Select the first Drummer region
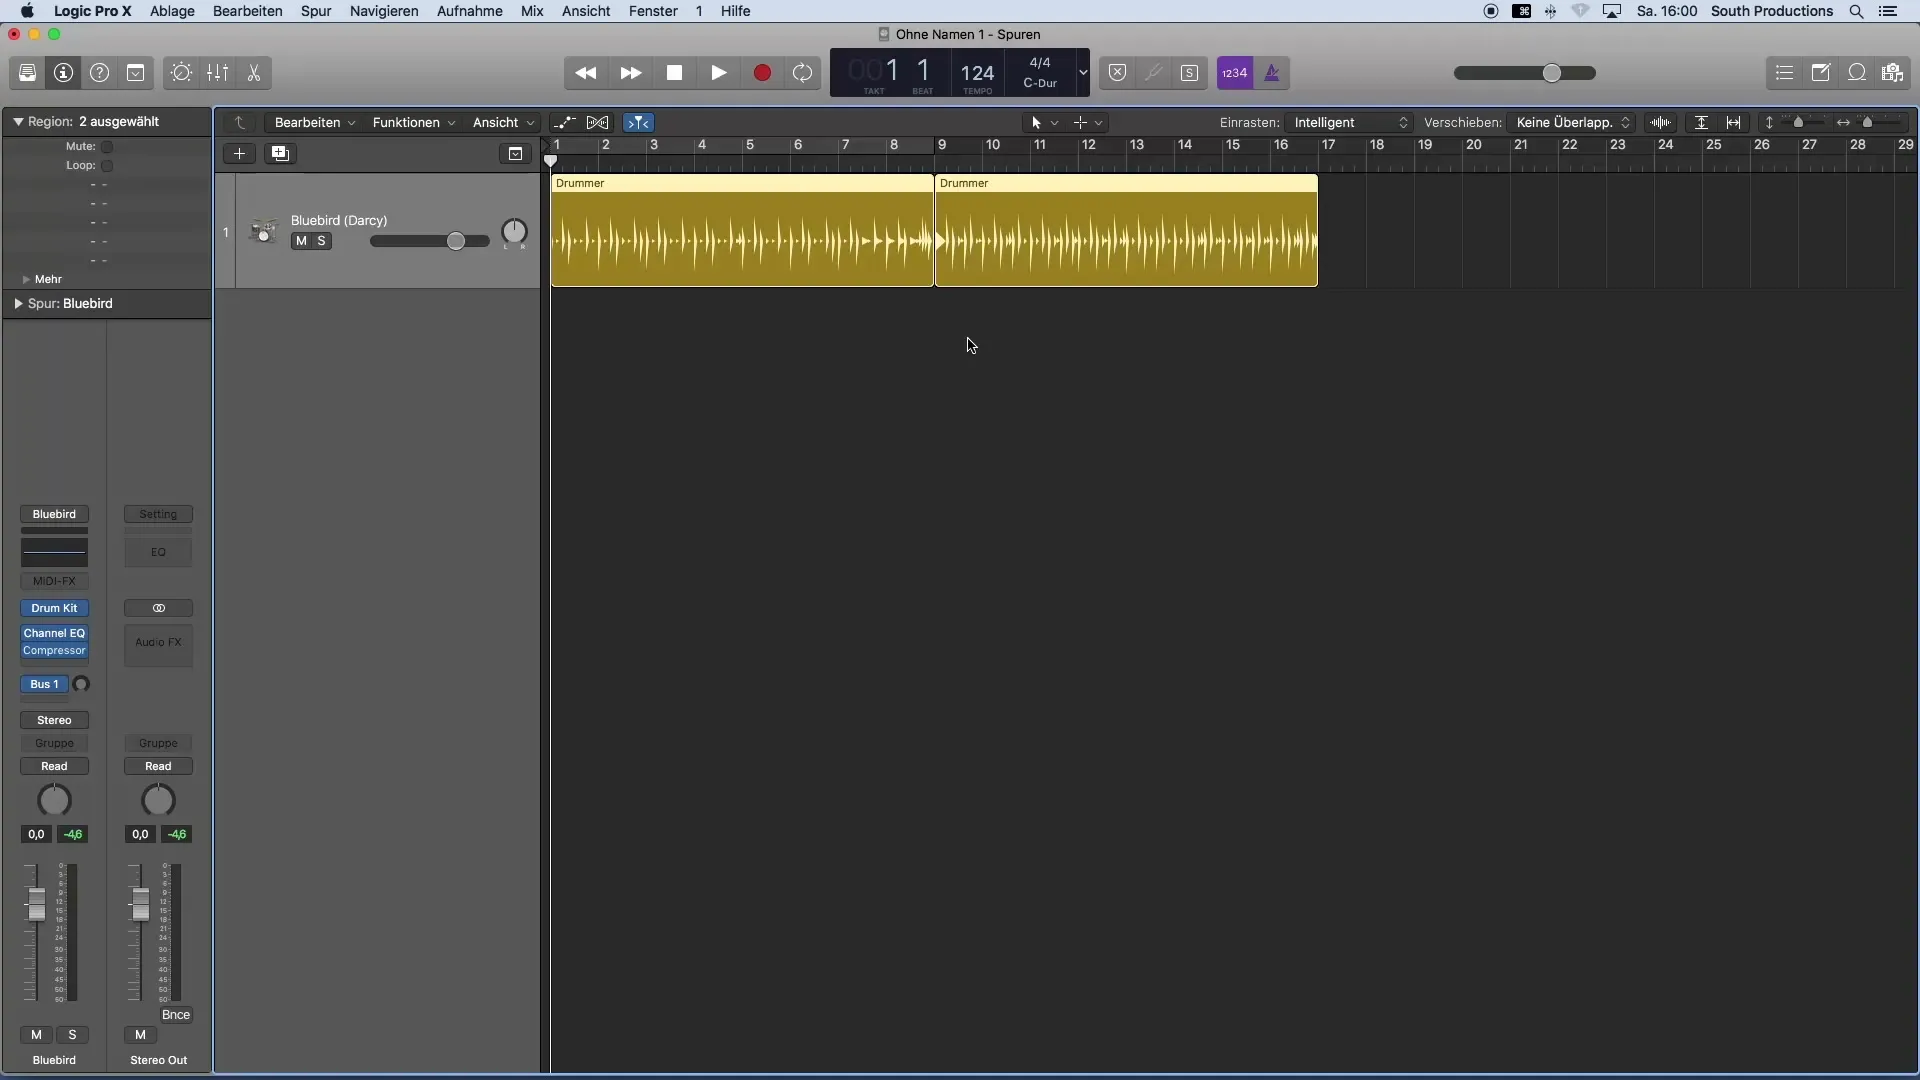The width and height of the screenshot is (1920, 1080). click(x=742, y=231)
